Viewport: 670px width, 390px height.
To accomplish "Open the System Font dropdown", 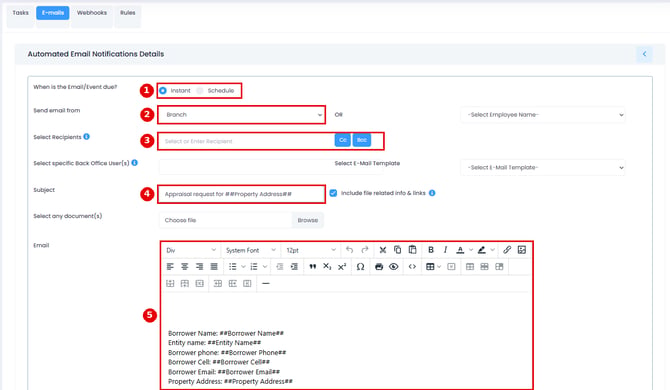I will point(250,250).
